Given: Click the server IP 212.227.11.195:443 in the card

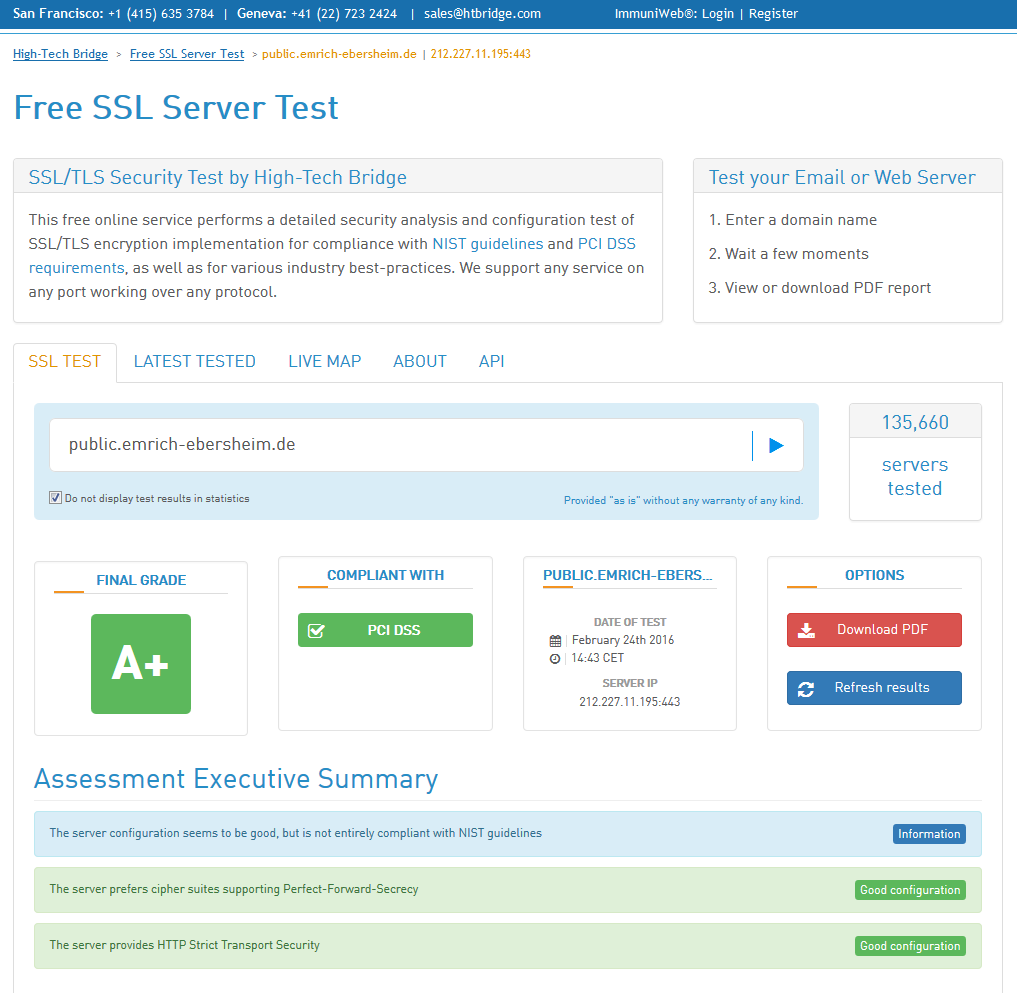Looking at the screenshot, I should coord(630,702).
